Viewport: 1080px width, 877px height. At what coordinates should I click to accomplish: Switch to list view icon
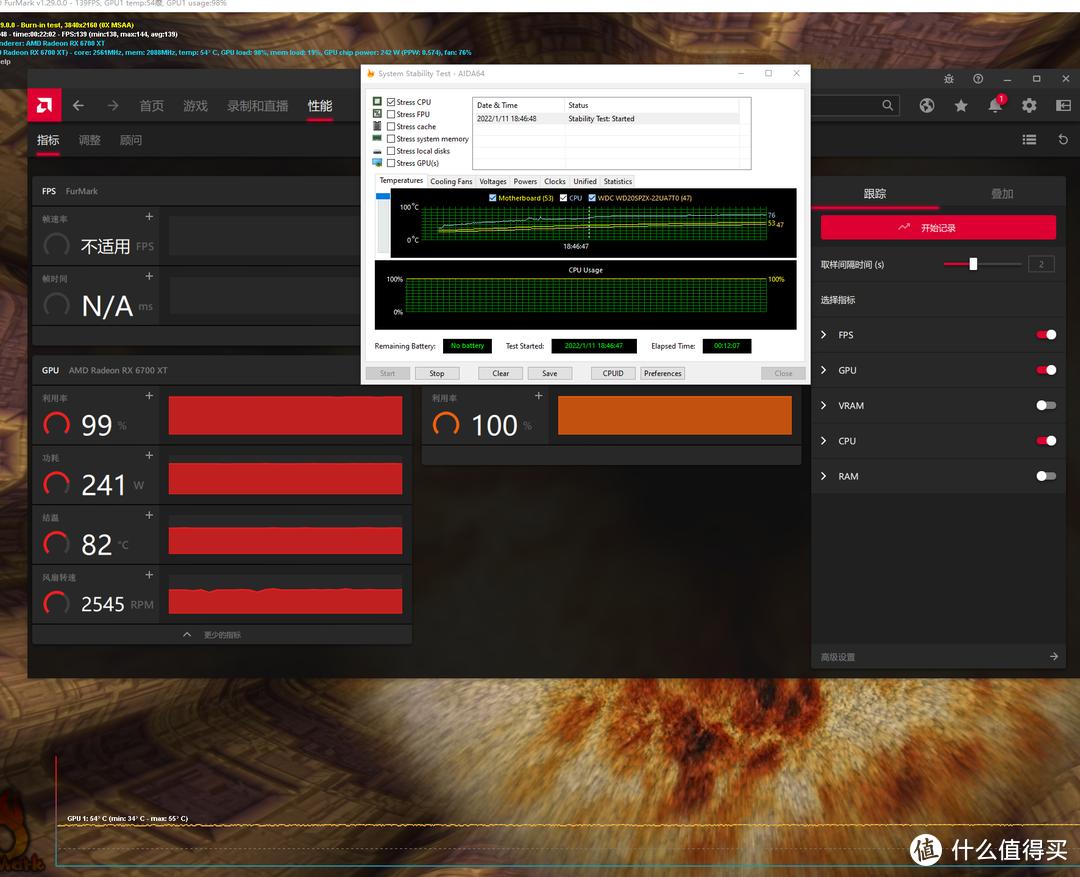1029,140
